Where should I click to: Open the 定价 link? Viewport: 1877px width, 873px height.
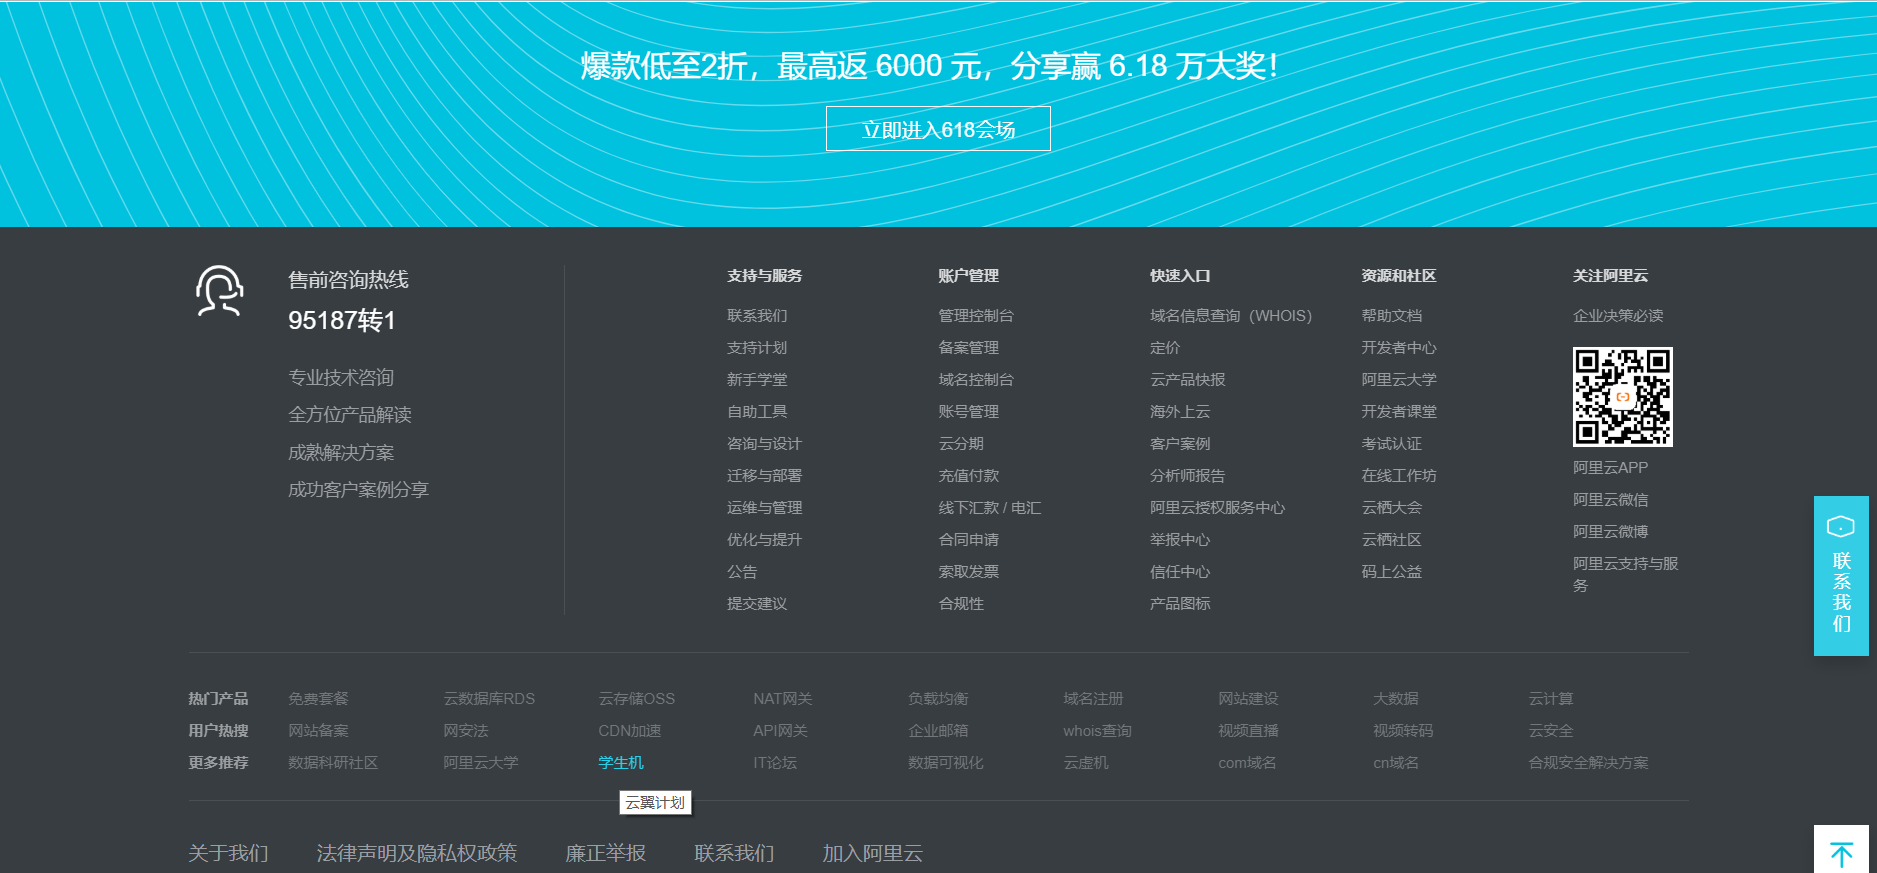coord(1165,348)
